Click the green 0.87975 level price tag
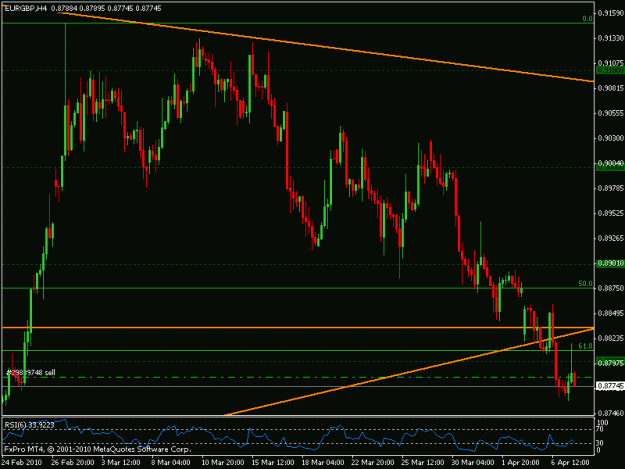Screen dimensions: 625x469 [x=610, y=363]
